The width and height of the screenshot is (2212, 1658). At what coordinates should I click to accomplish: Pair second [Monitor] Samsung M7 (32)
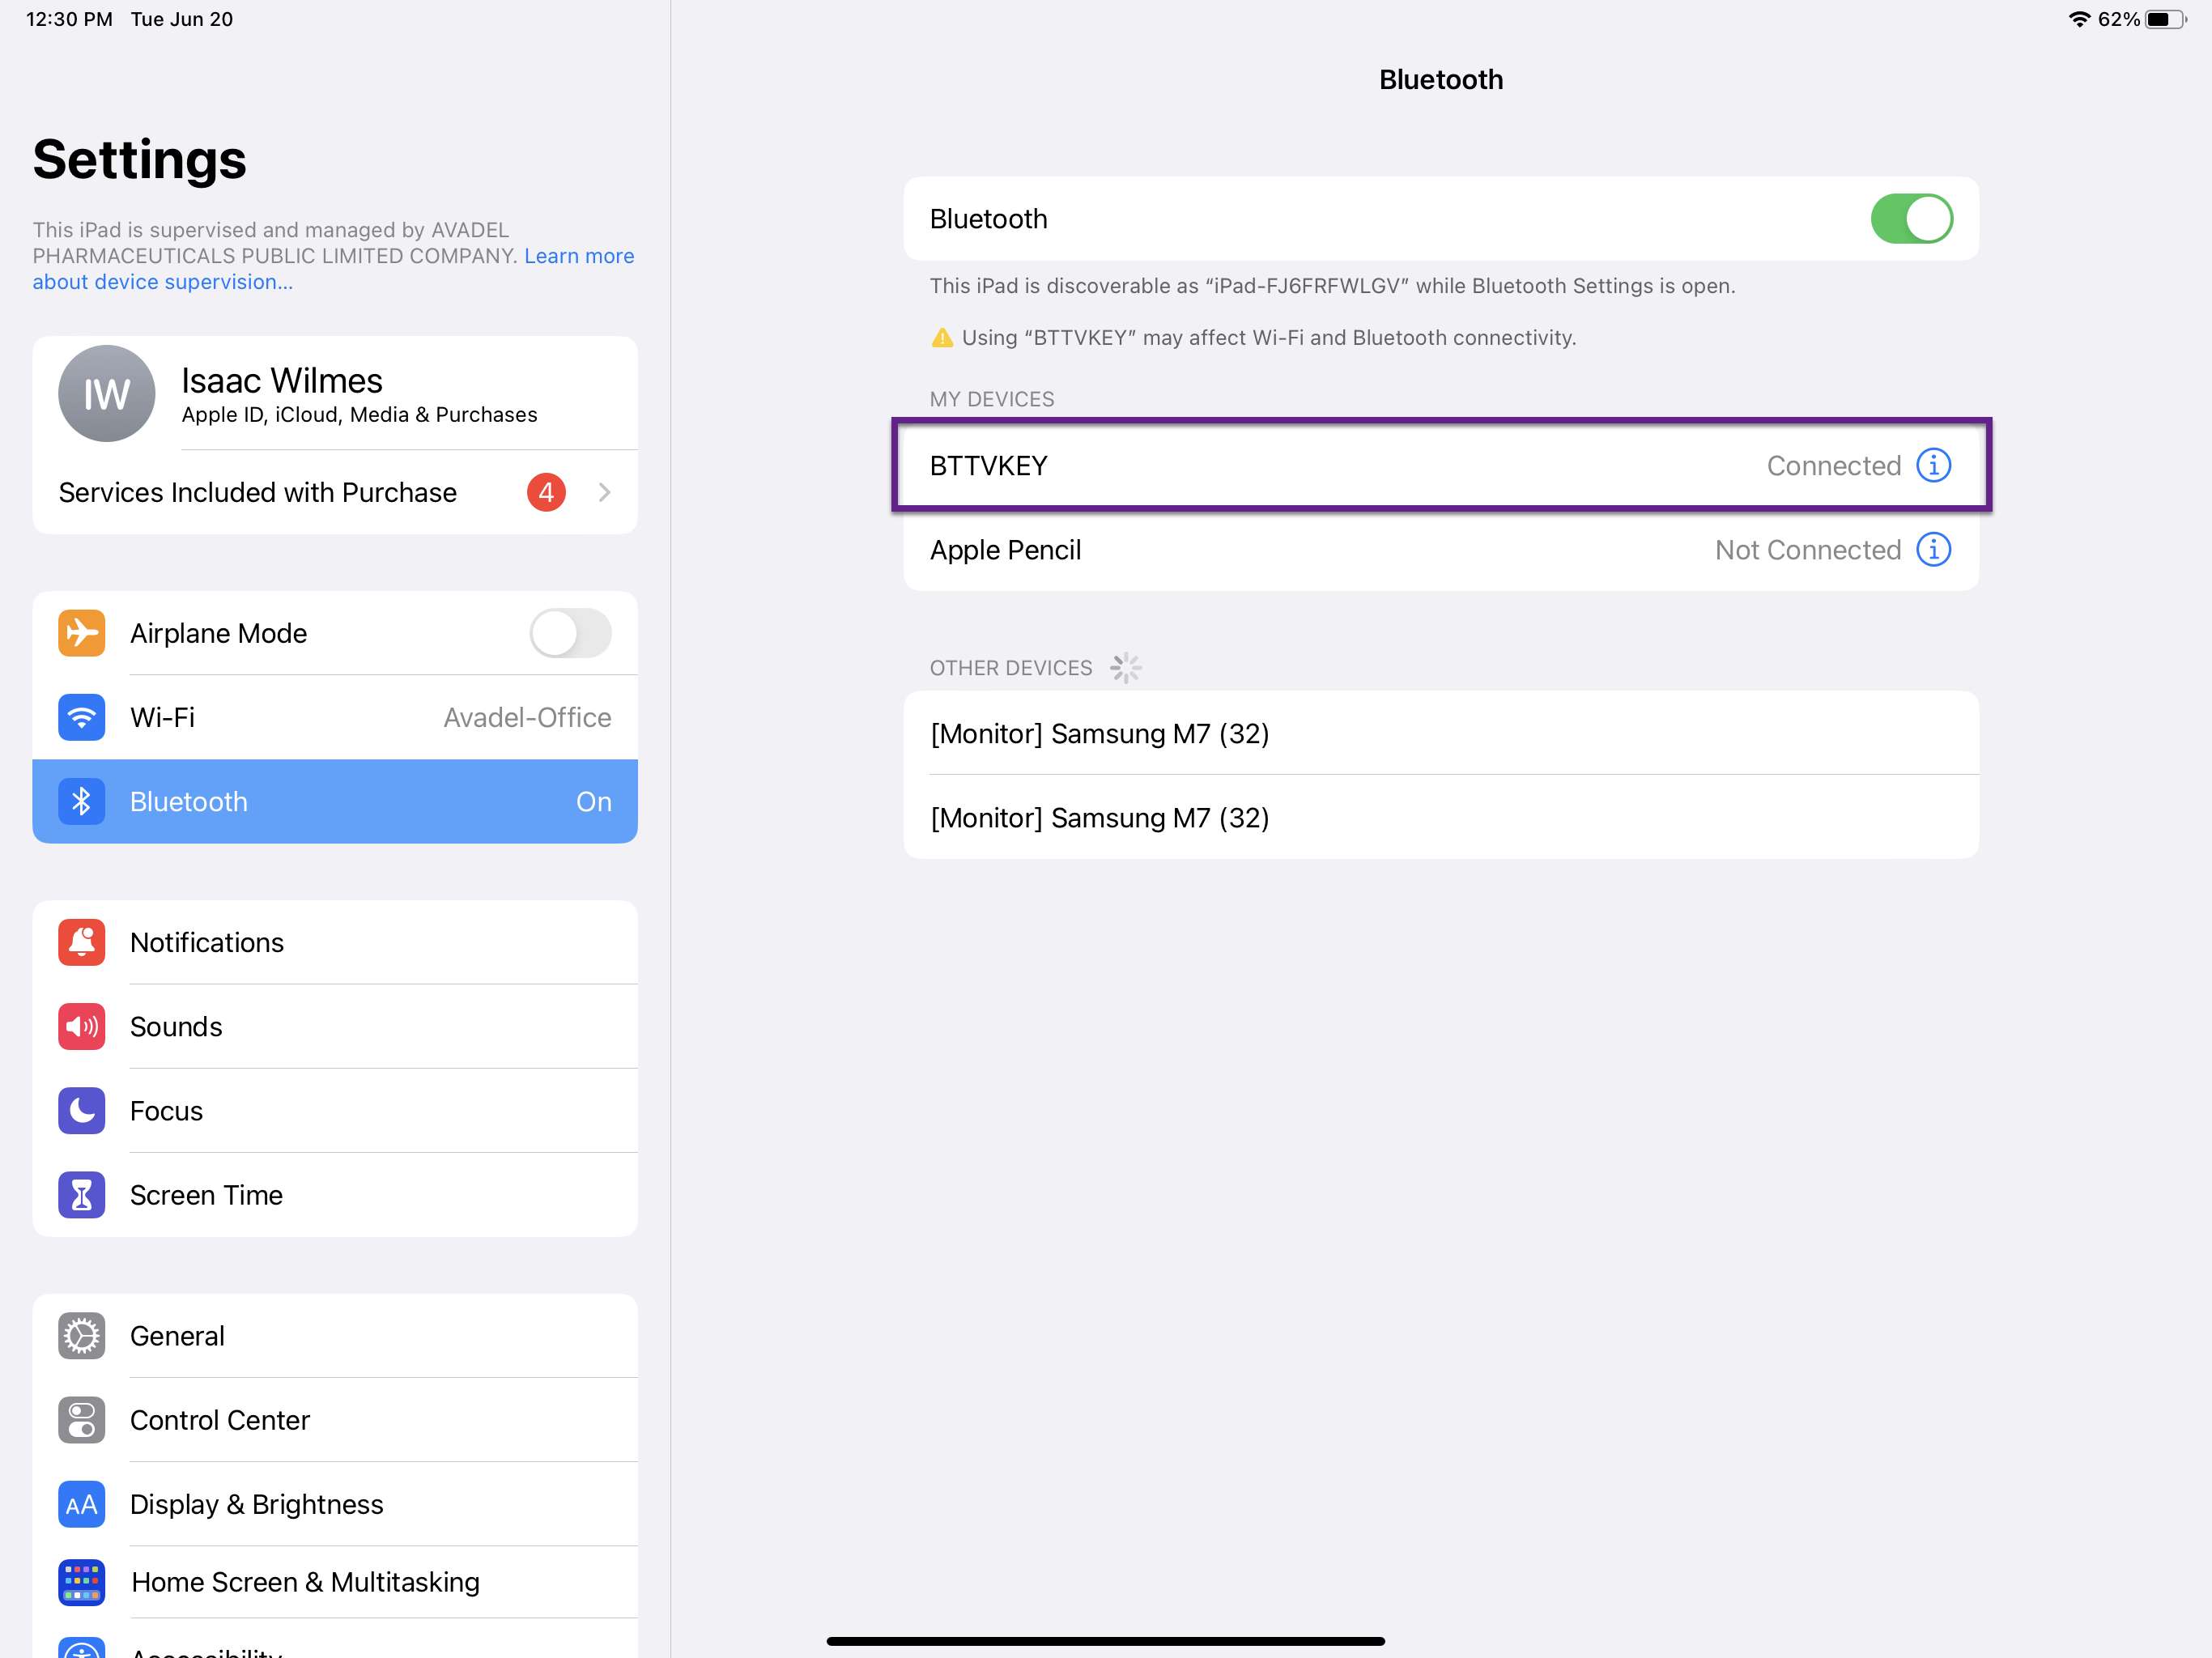pos(1441,817)
